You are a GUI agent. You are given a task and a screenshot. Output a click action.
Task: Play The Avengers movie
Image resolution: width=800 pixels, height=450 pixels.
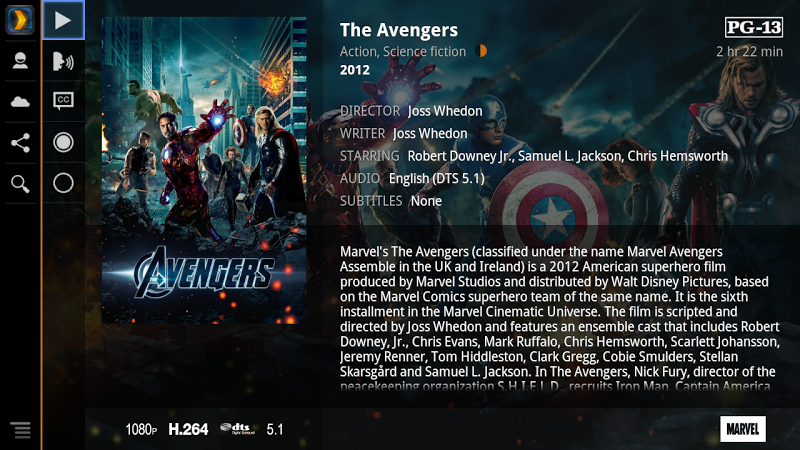click(x=63, y=20)
